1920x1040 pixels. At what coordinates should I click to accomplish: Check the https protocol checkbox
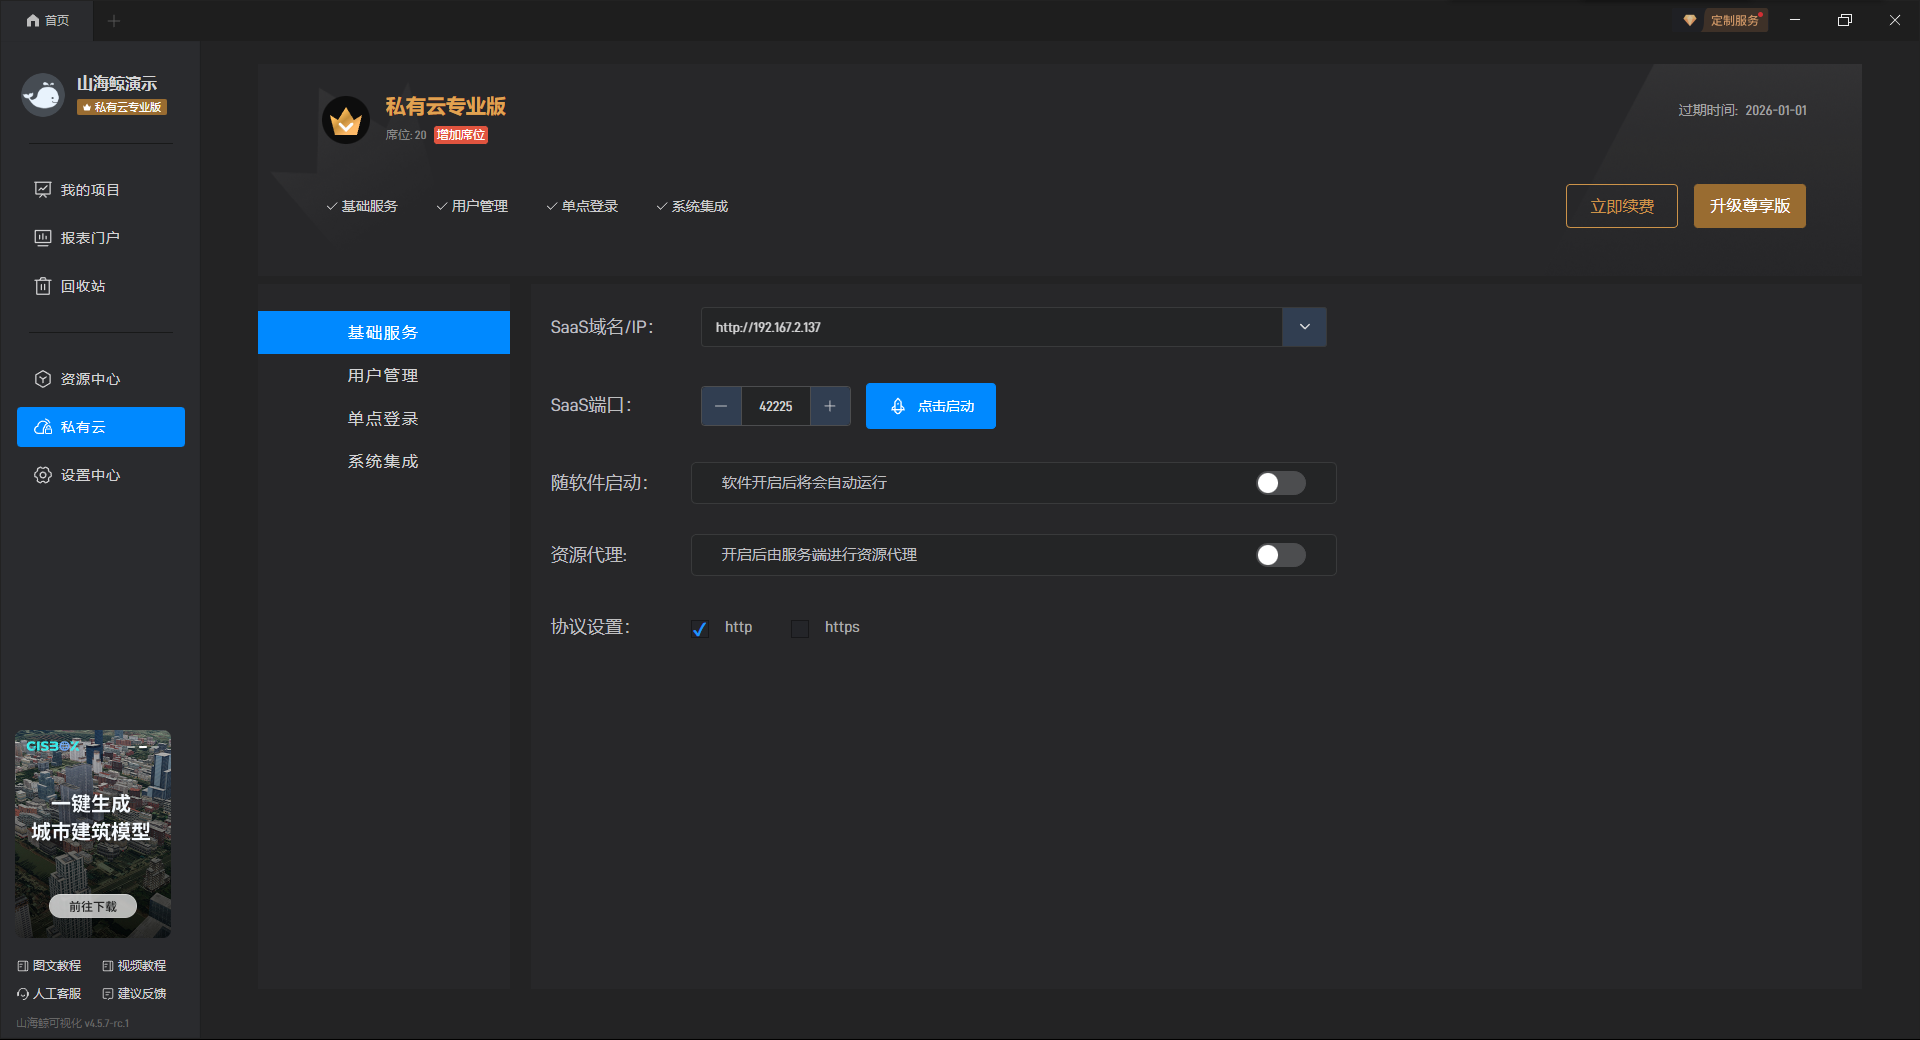(800, 628)
